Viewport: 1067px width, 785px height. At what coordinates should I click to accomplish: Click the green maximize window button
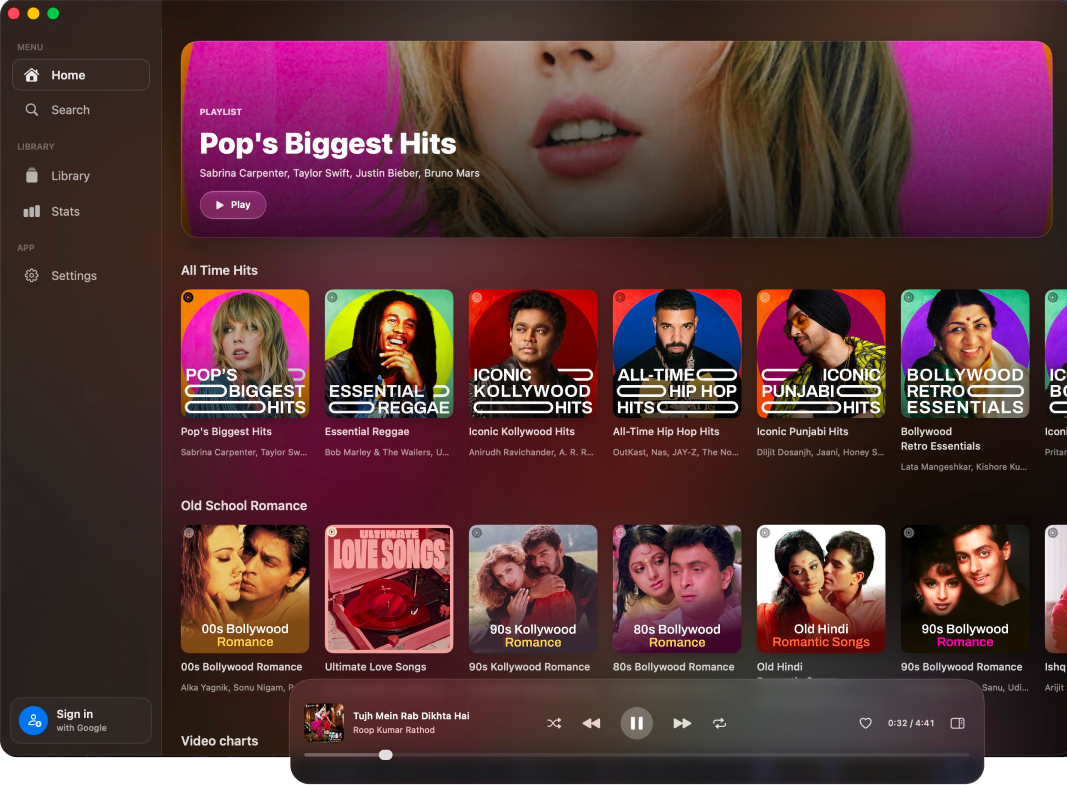click(53, 14)
